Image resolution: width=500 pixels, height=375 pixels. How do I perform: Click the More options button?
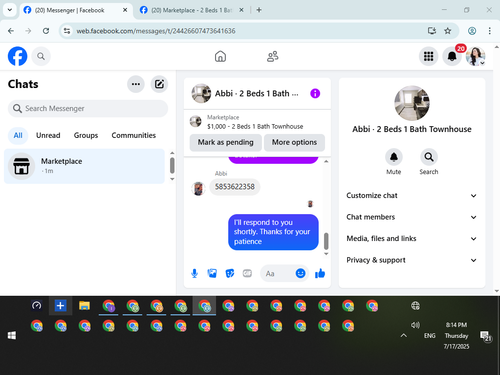point(294,142)
